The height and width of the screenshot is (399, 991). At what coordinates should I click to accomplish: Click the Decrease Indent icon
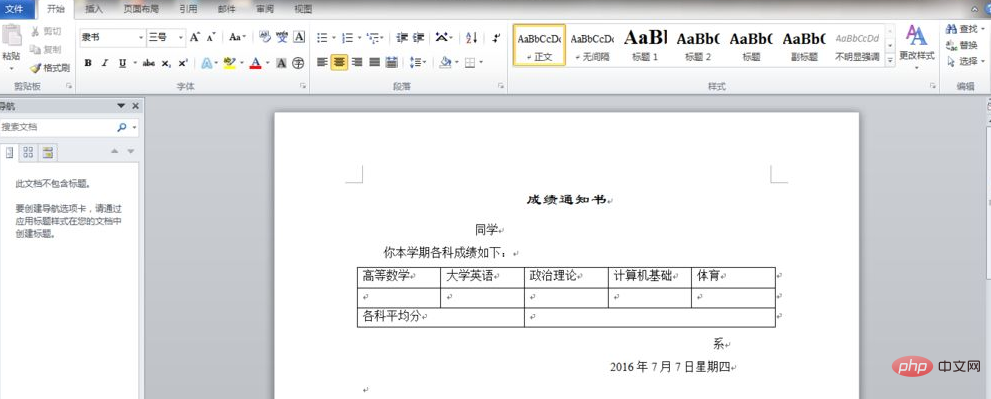click(402, 38)
